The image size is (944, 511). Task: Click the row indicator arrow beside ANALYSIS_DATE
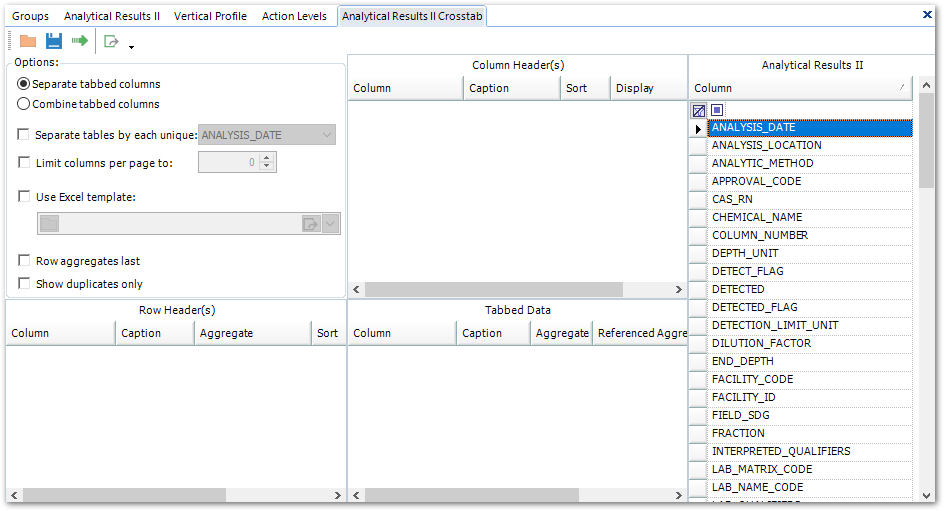pyautogui.click(x=698, y=128)
